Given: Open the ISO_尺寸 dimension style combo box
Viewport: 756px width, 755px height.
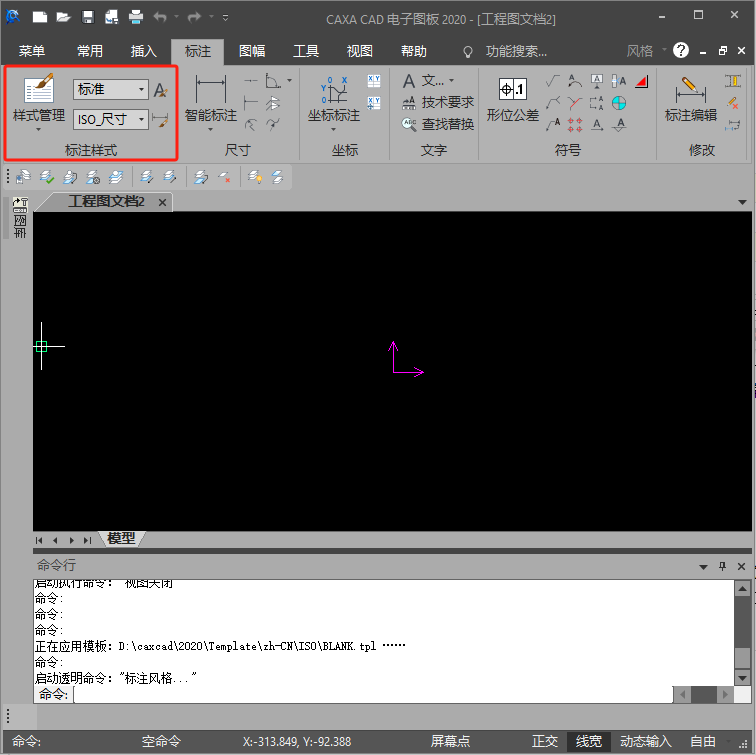Looking at the screenshot, I should [110, 119].
